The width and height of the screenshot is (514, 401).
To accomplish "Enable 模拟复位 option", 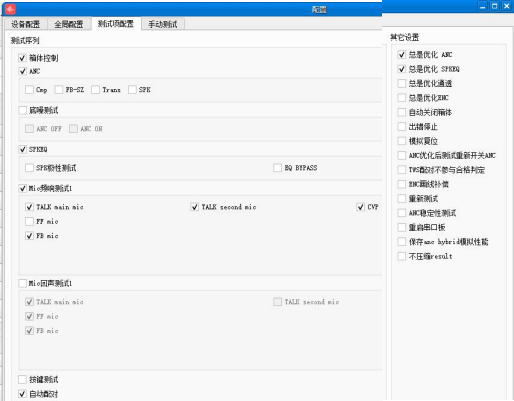I will 402,141.
